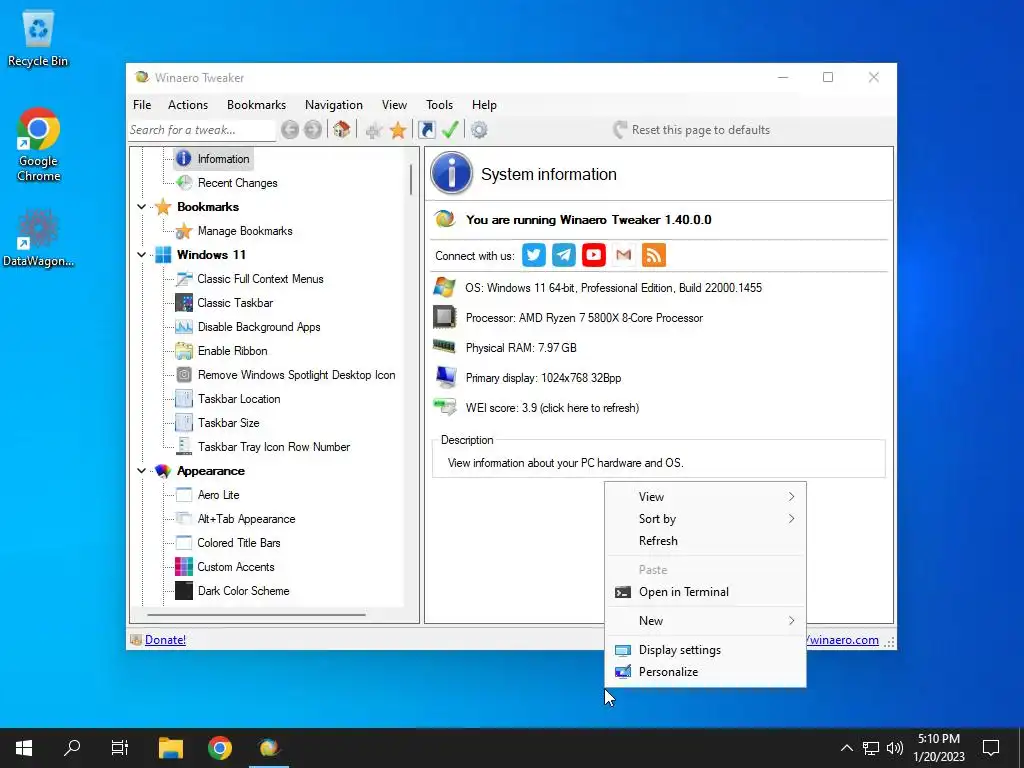Open the Actions menu
Screen dimensions: 1024x768
pos(188,105)
